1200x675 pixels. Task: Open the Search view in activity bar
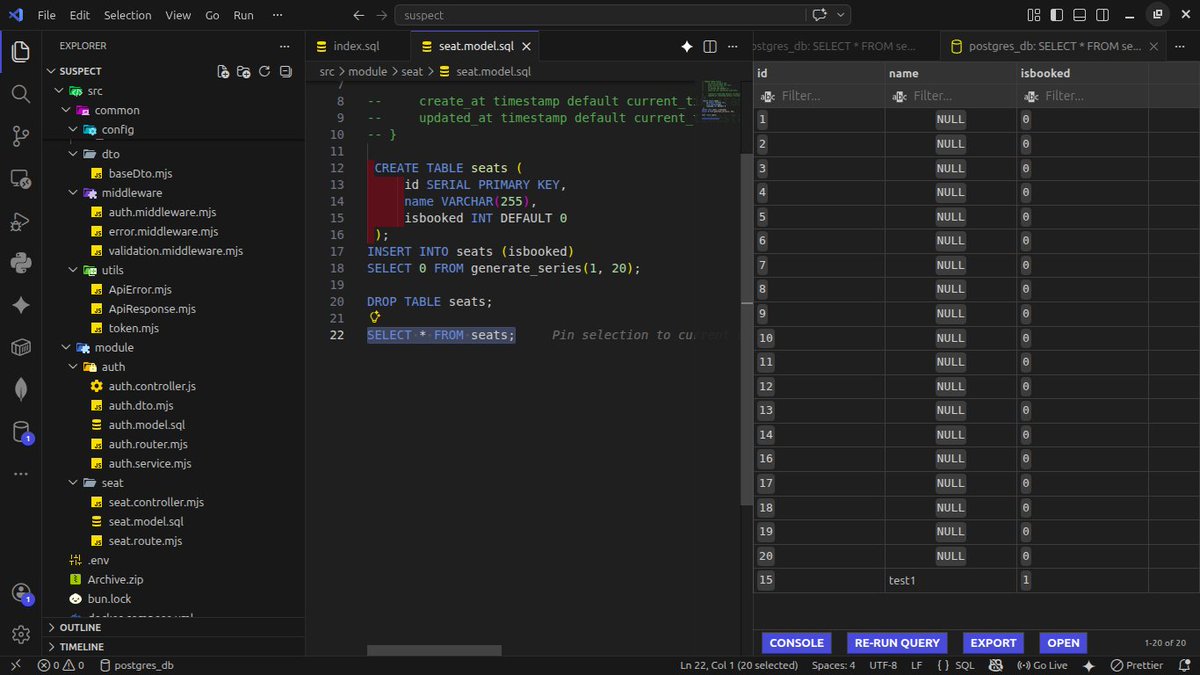coord(21,94)
